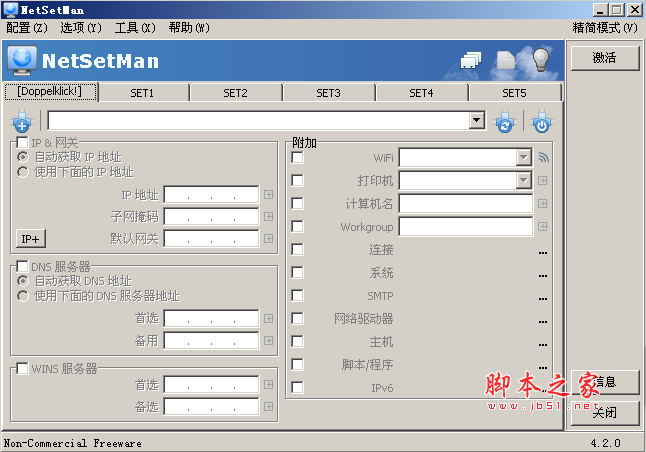Image resolution: width=646 pixels, height=452 pixels.
Task: Click the note page icon in header
Action: pos(506,60)
